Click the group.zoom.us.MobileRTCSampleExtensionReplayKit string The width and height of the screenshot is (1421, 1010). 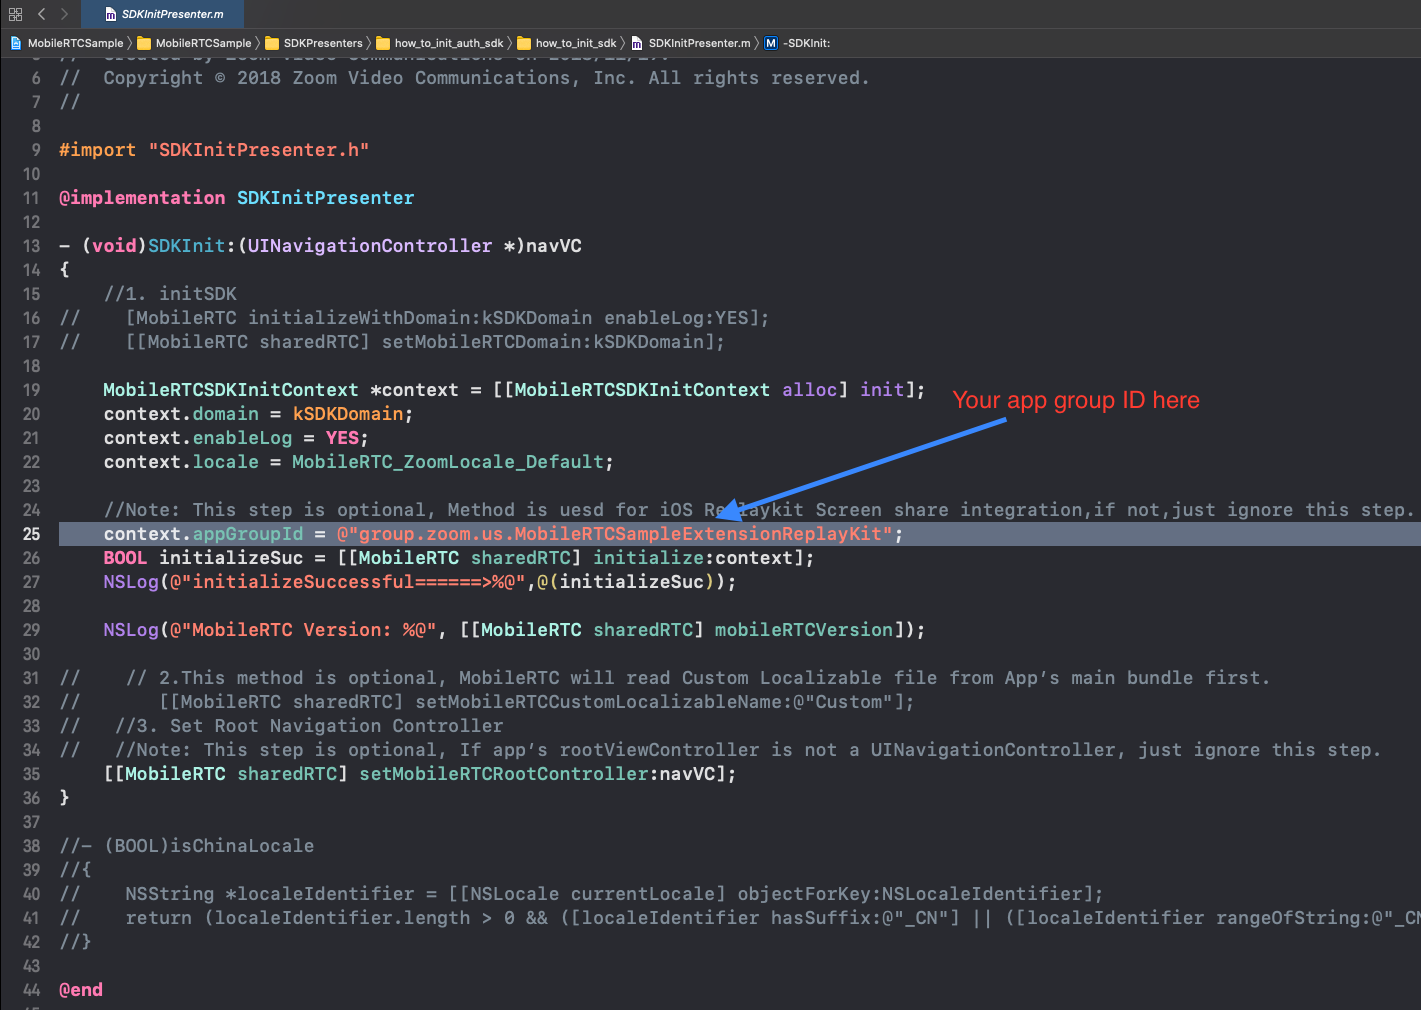pyautogui.click(x=615, y=534)
